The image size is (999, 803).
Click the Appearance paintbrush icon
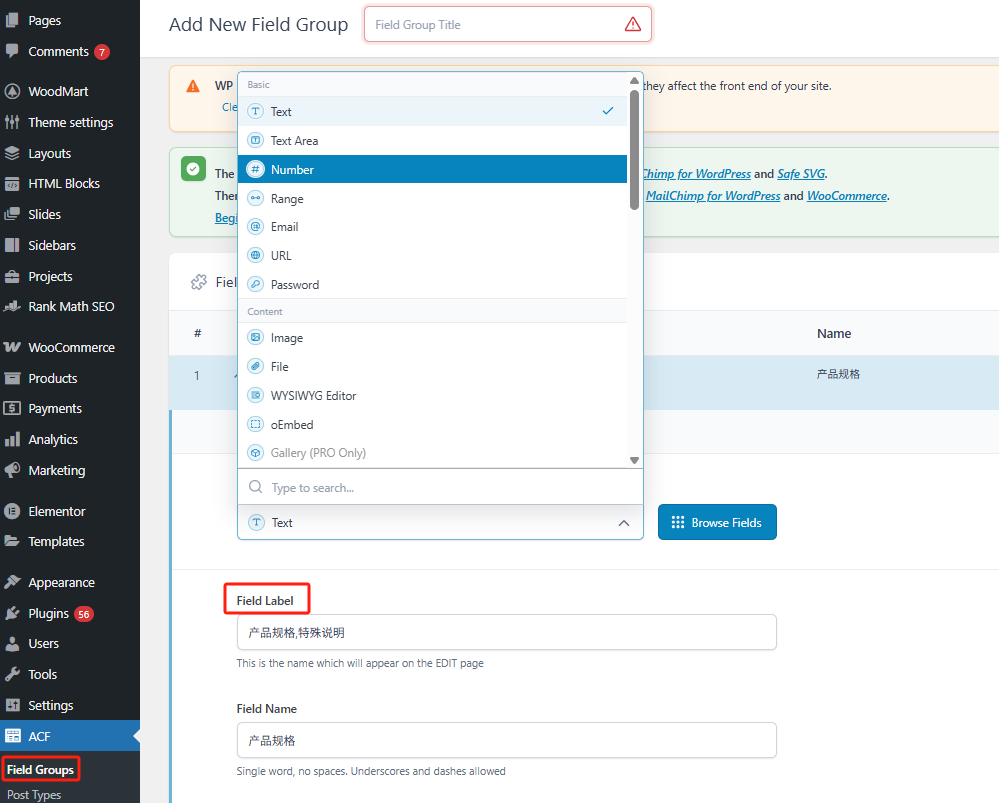pos(12,582)
